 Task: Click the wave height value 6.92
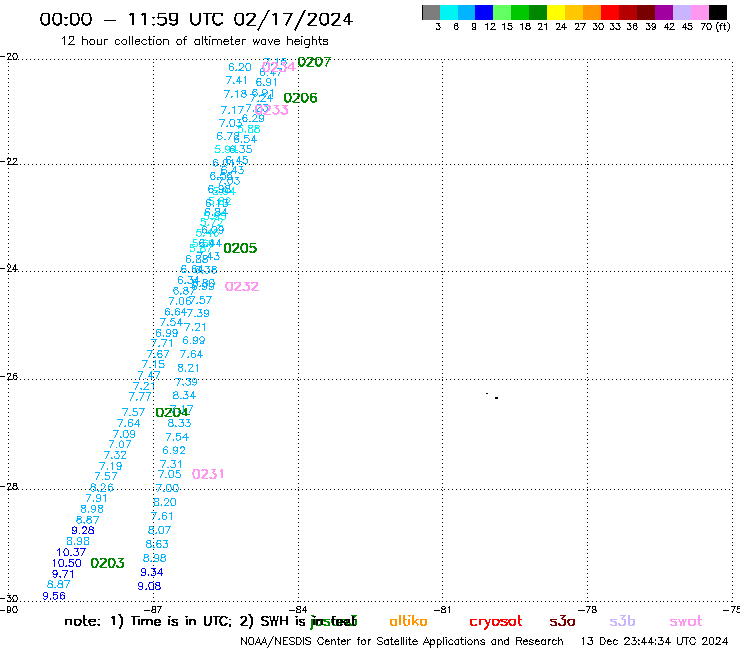pos(174,451)
